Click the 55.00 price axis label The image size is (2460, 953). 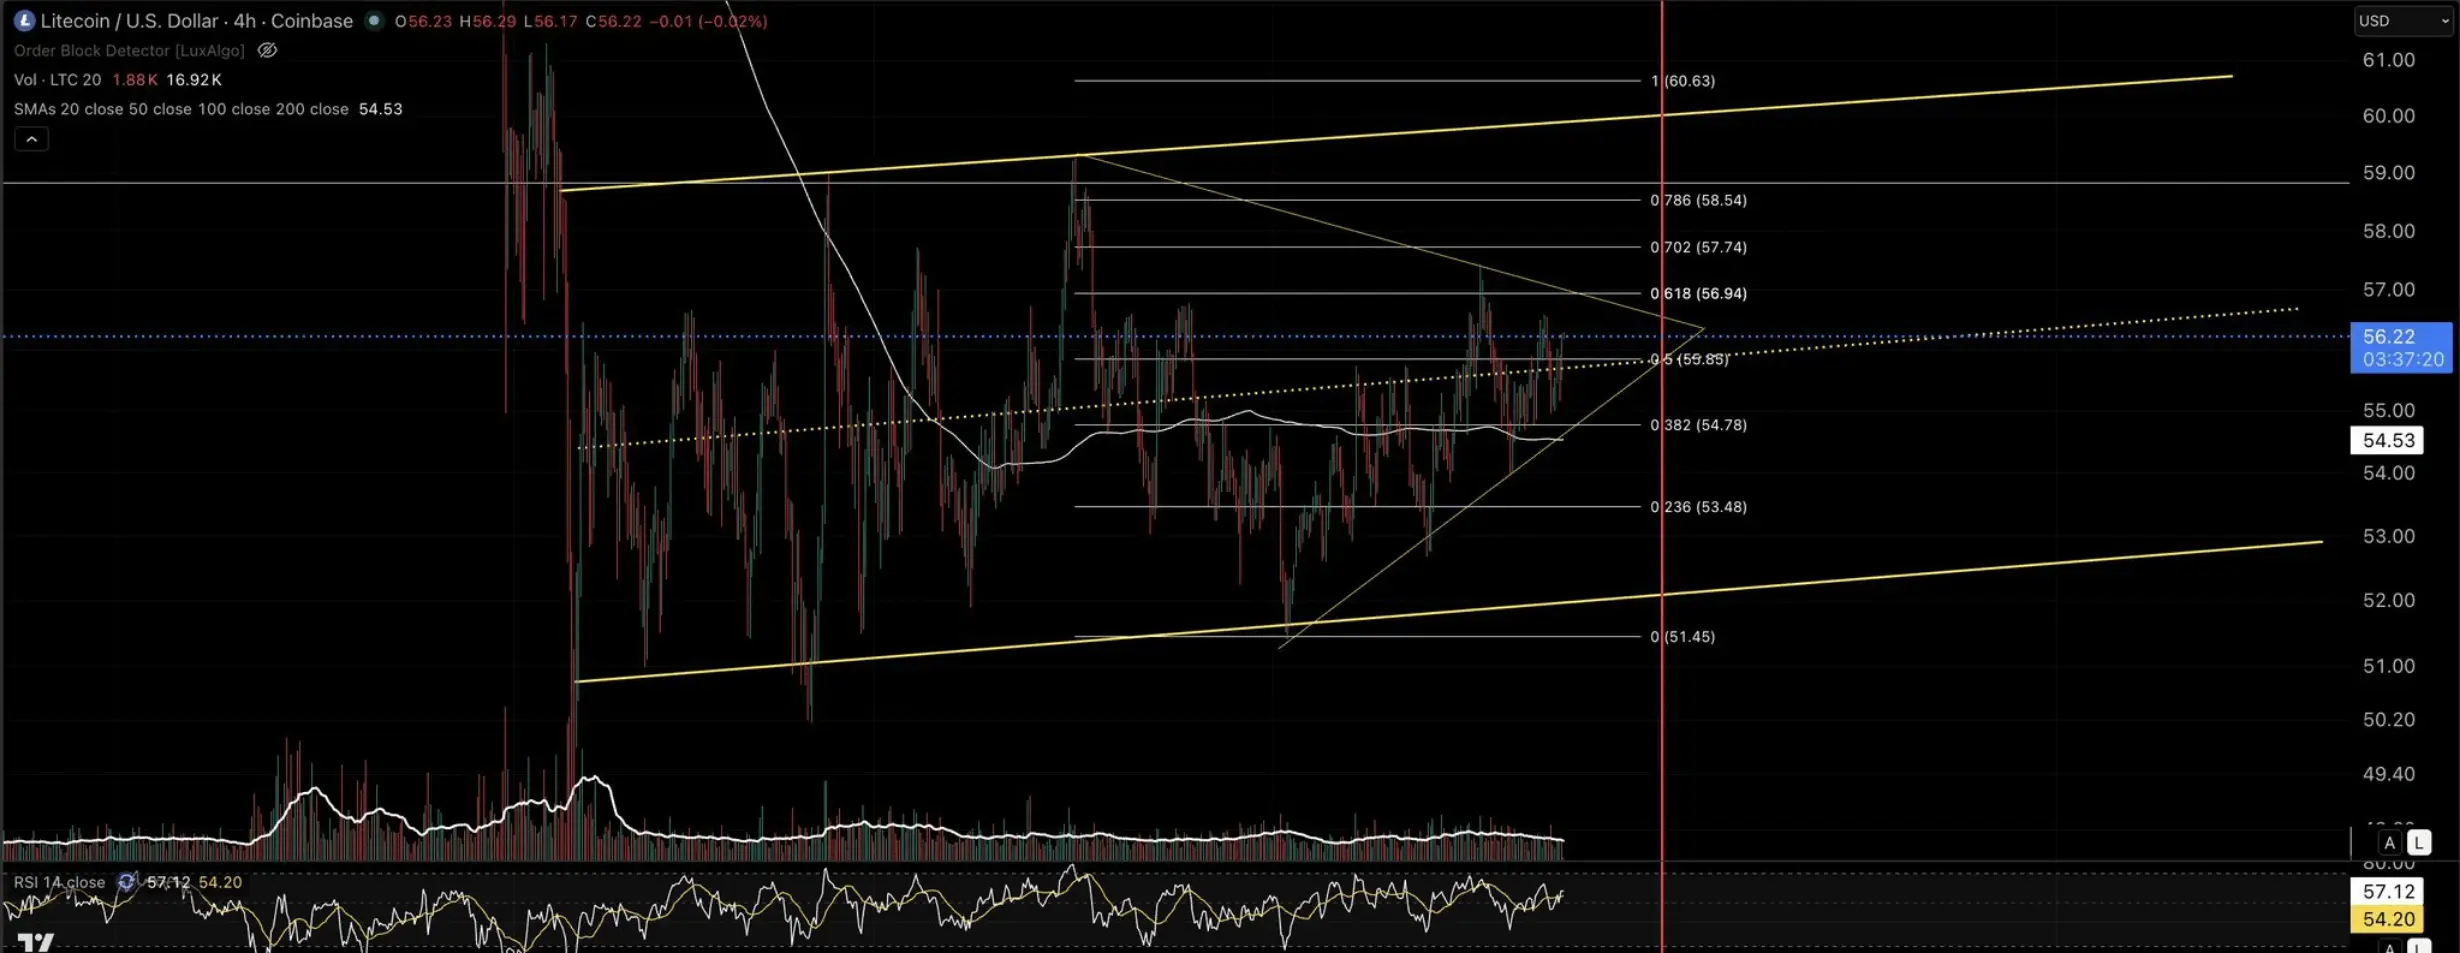pos(2388,411)
